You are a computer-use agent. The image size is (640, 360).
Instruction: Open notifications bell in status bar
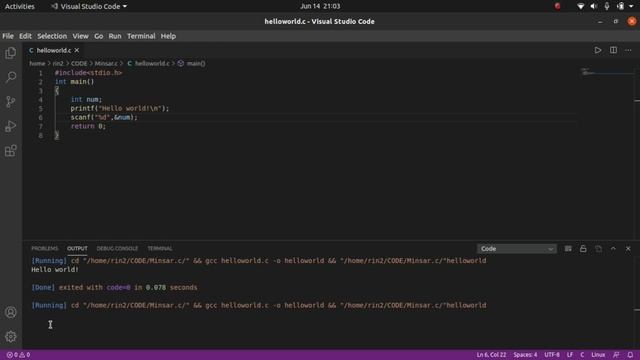(630, 355)
